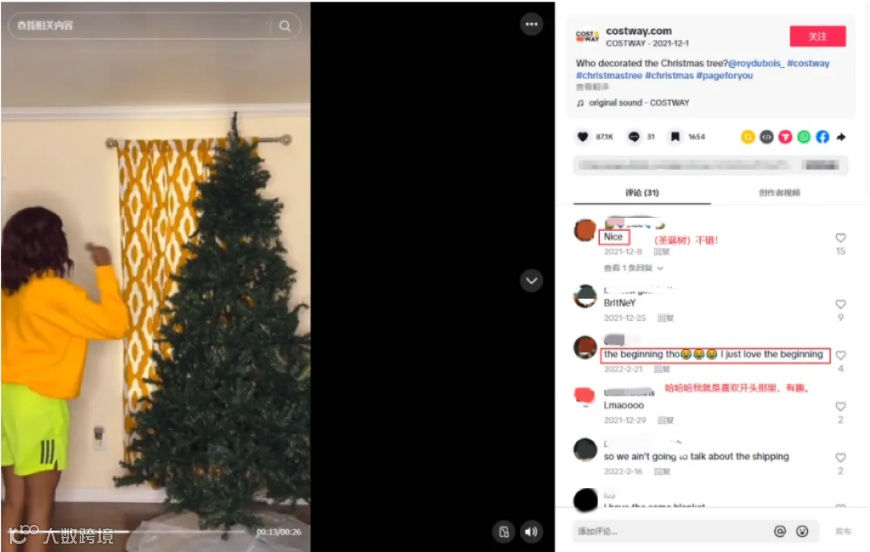Like the "Nice" comment
The image size is (870, 552).
click(x=840, y=237)
